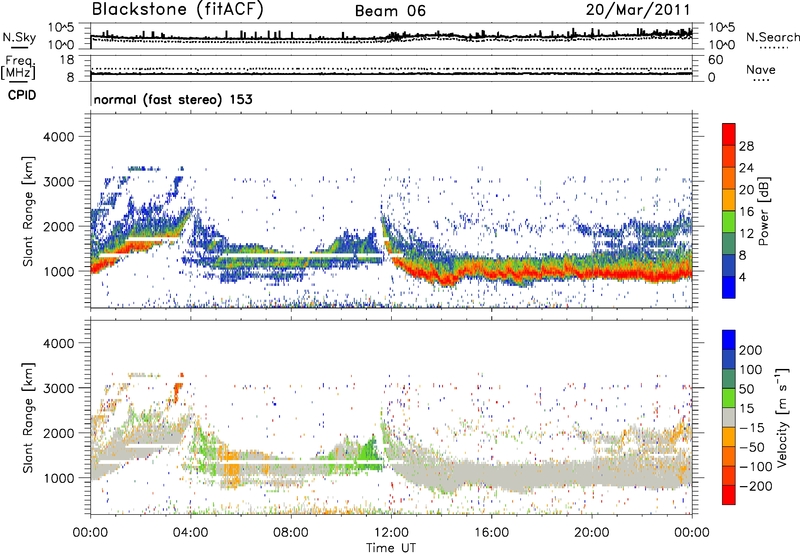
Task: Select the "CPID" row label
Action: point(22,95)
